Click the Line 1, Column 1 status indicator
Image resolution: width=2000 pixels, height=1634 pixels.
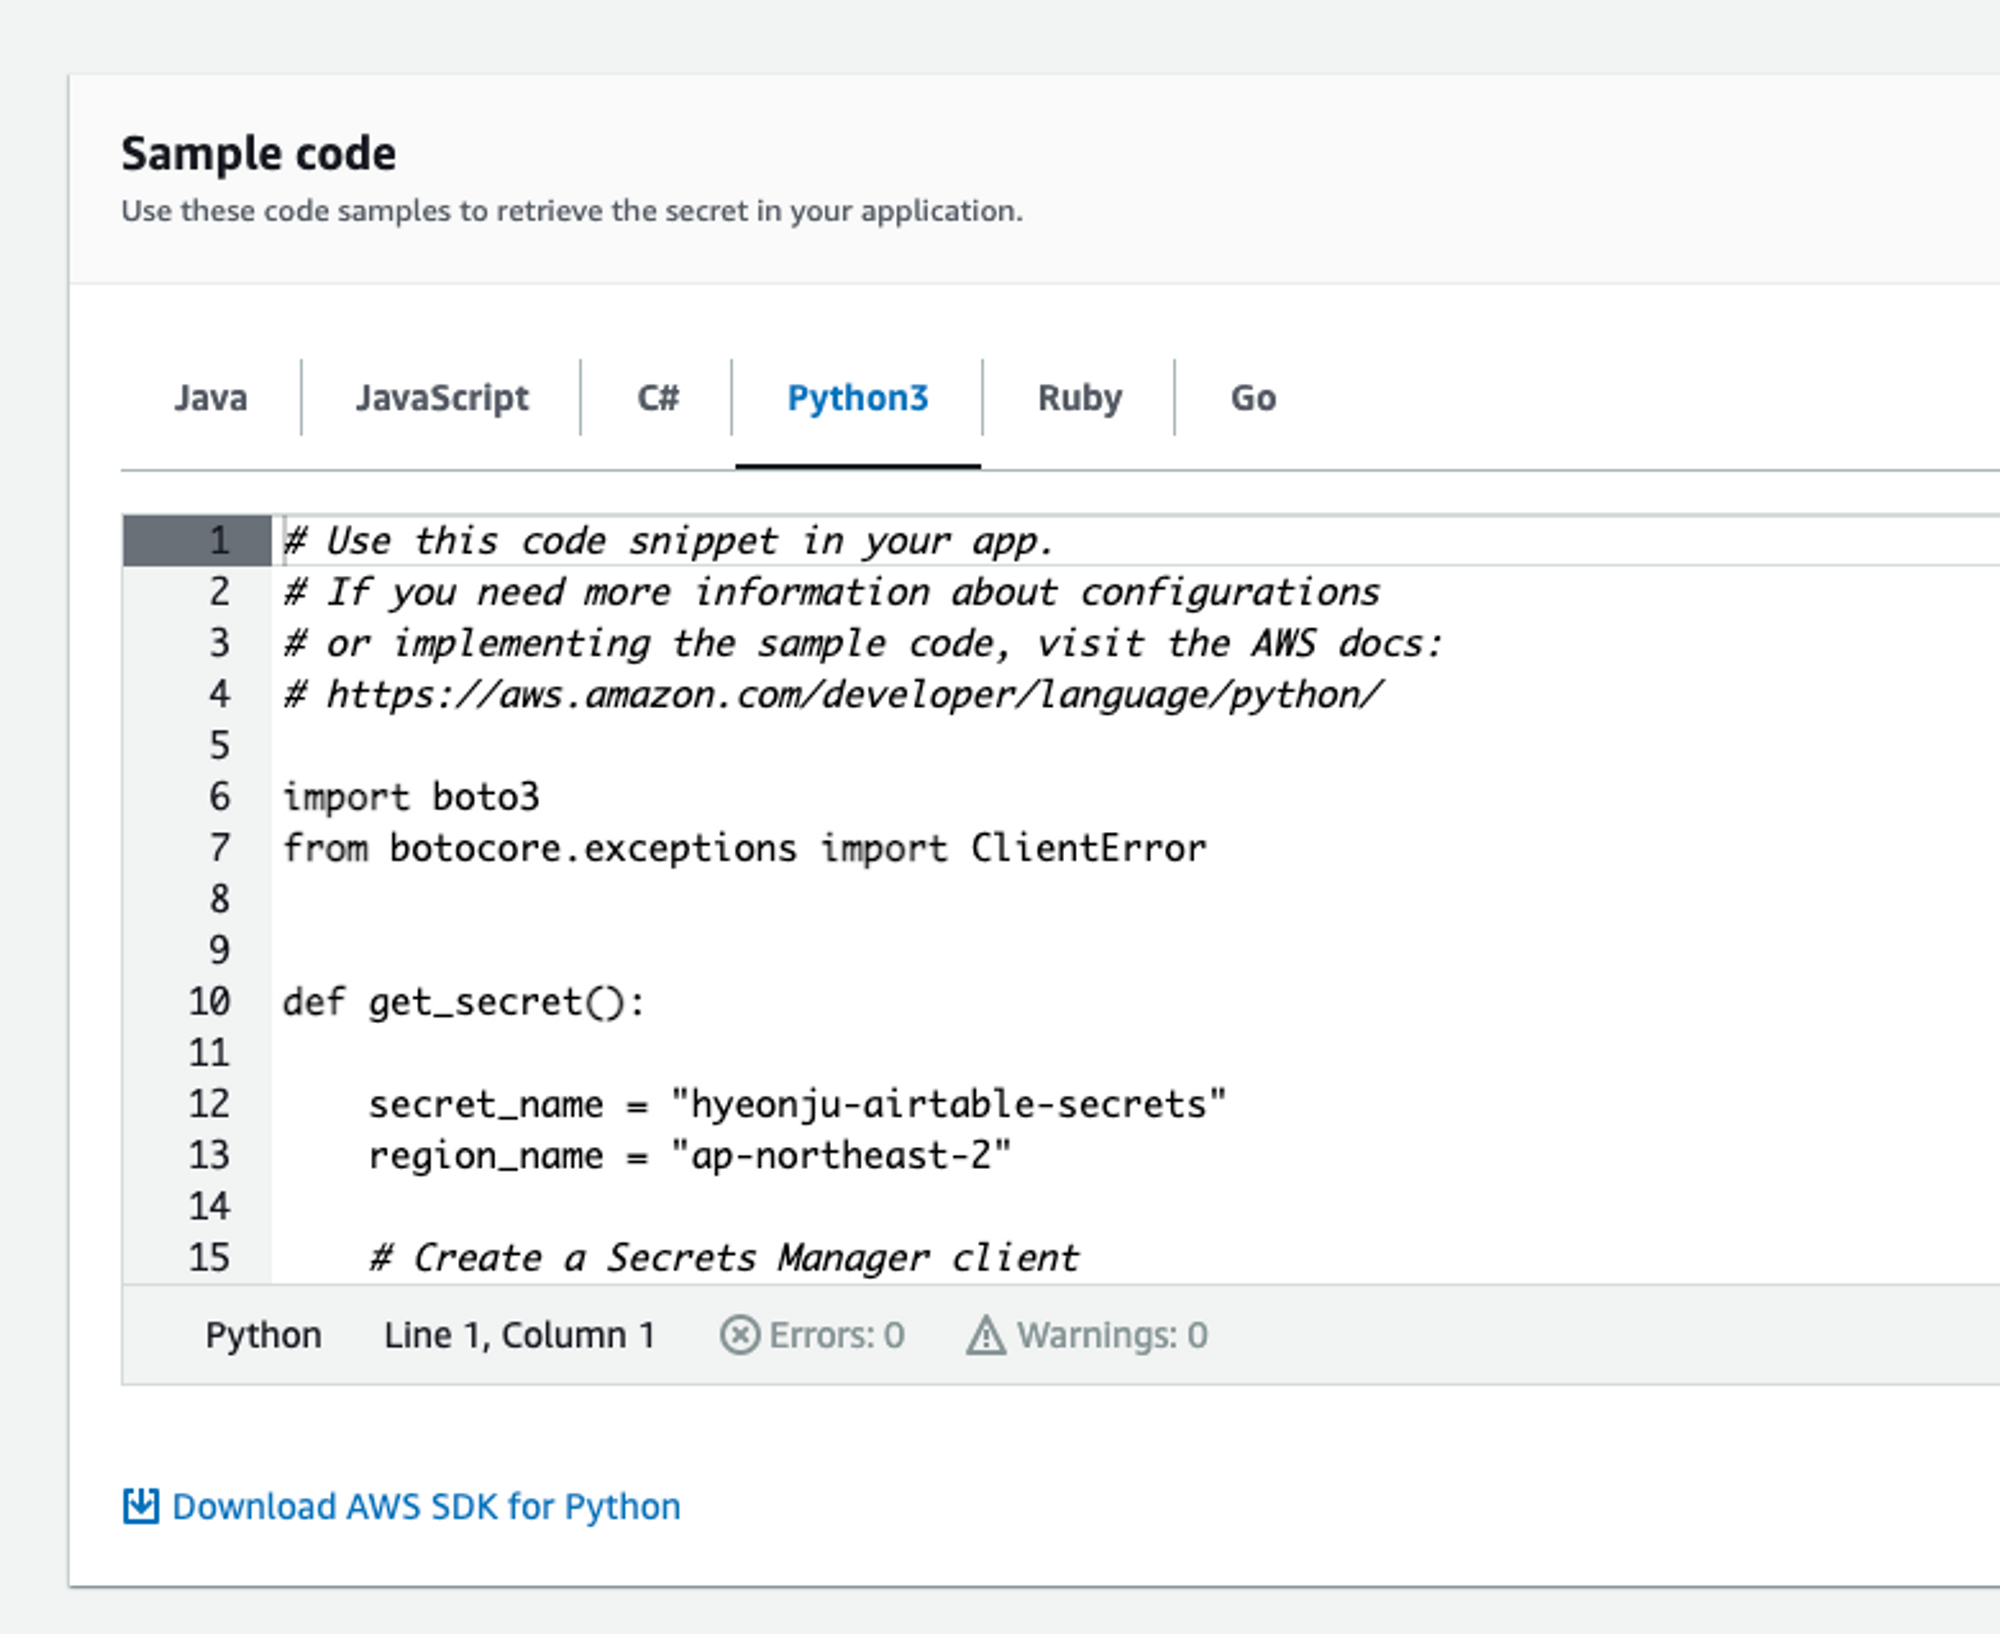click(x=519, y=1335)
